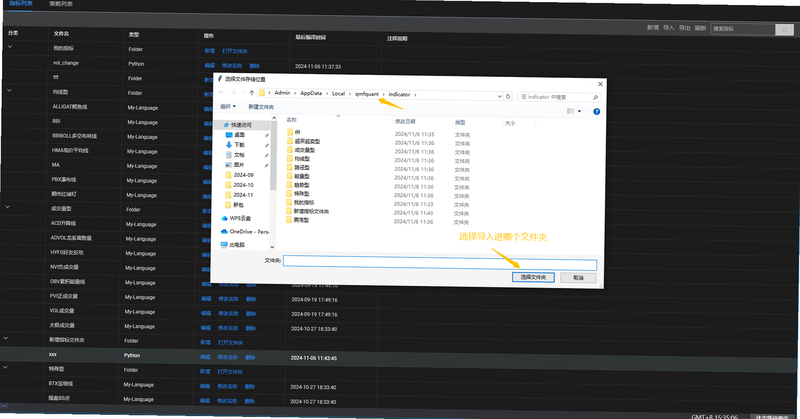Click 打开文件夹 link in 我的指标 row
This screenshot has width=800, height=419.
point(235,51)
